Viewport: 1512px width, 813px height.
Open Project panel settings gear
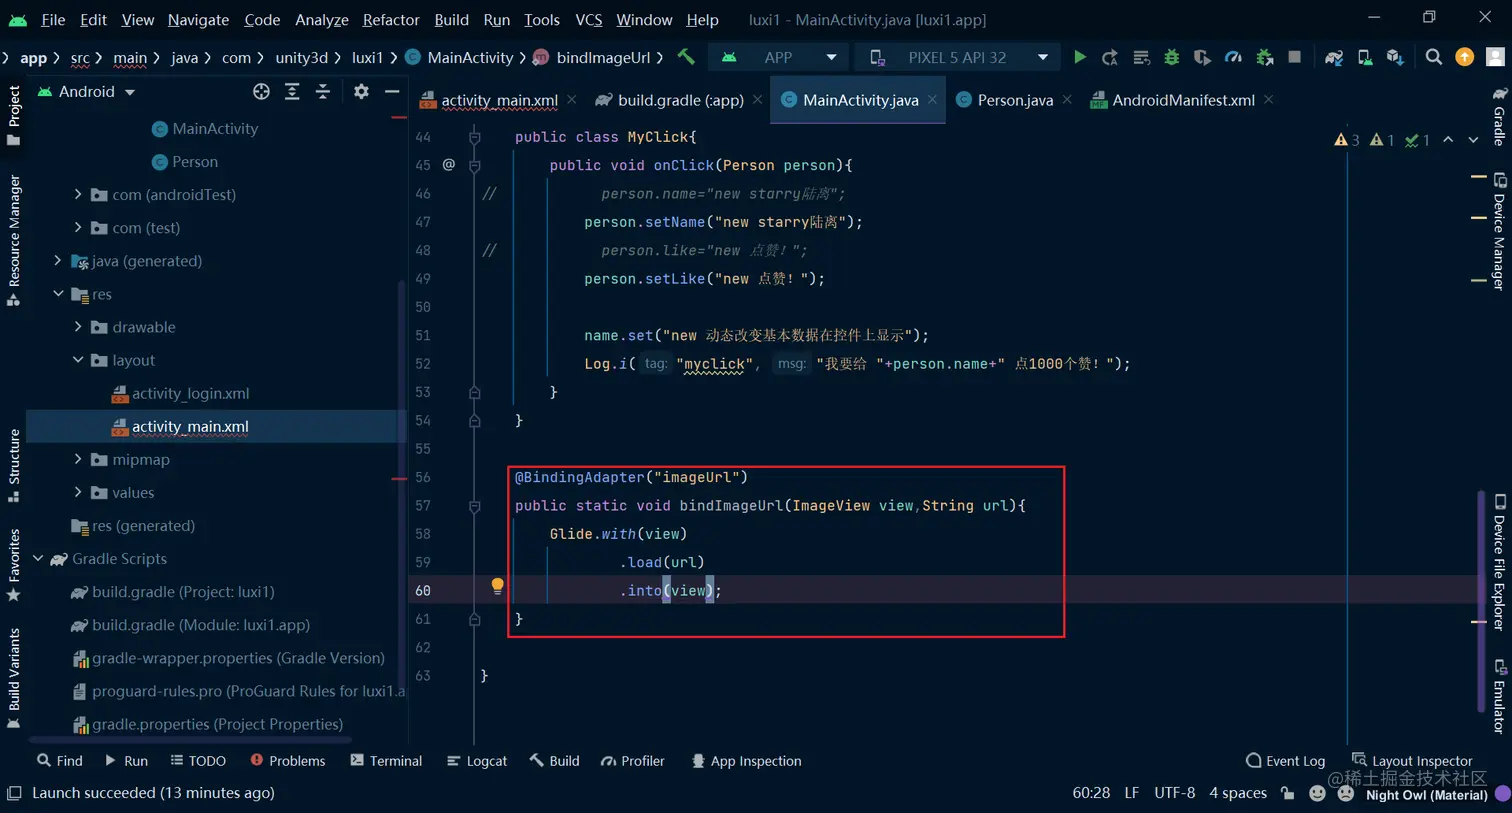(x=361, y=91)
